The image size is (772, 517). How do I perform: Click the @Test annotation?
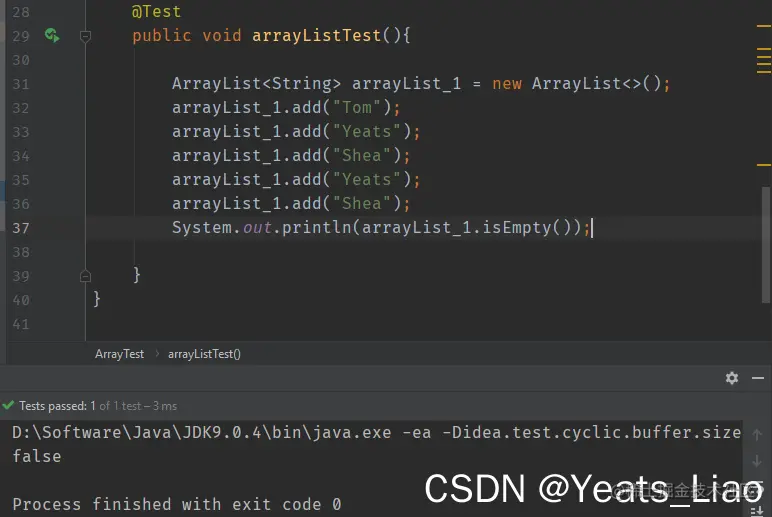156,11
